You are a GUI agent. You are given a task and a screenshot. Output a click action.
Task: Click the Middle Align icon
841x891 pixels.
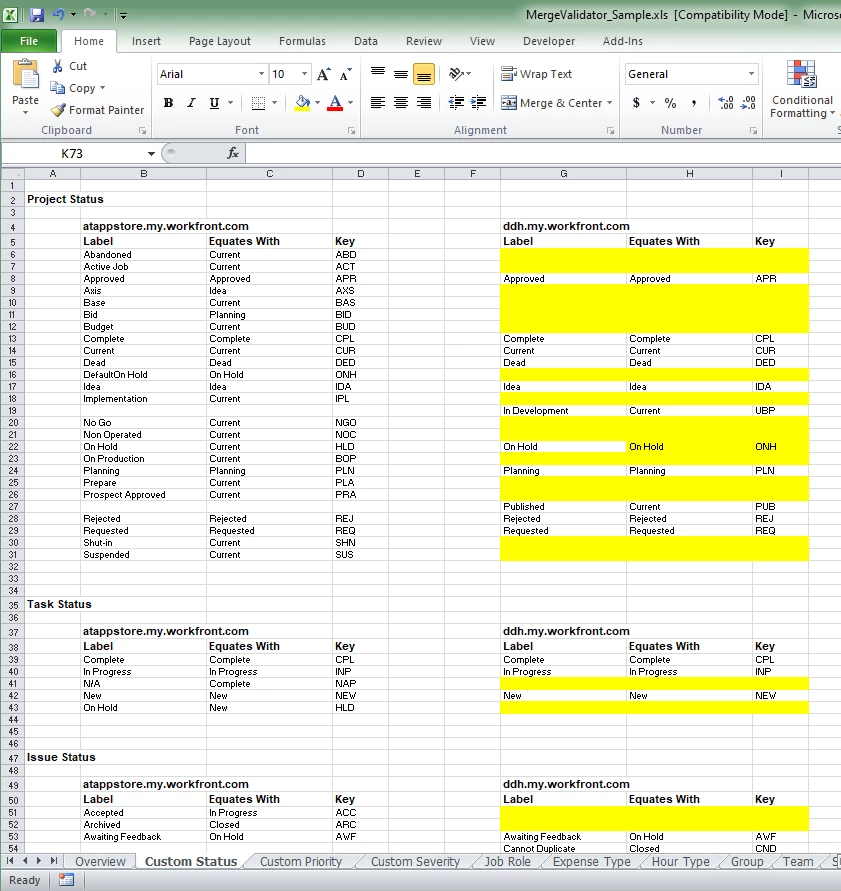click(x=401, y=74)
